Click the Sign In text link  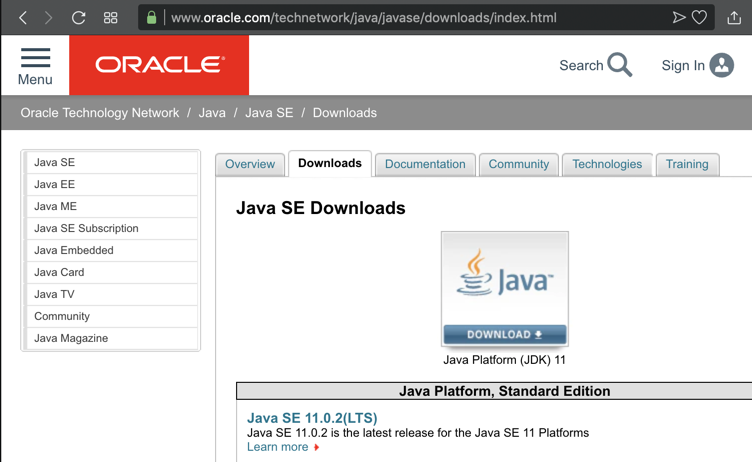click(x=683, y=65)
